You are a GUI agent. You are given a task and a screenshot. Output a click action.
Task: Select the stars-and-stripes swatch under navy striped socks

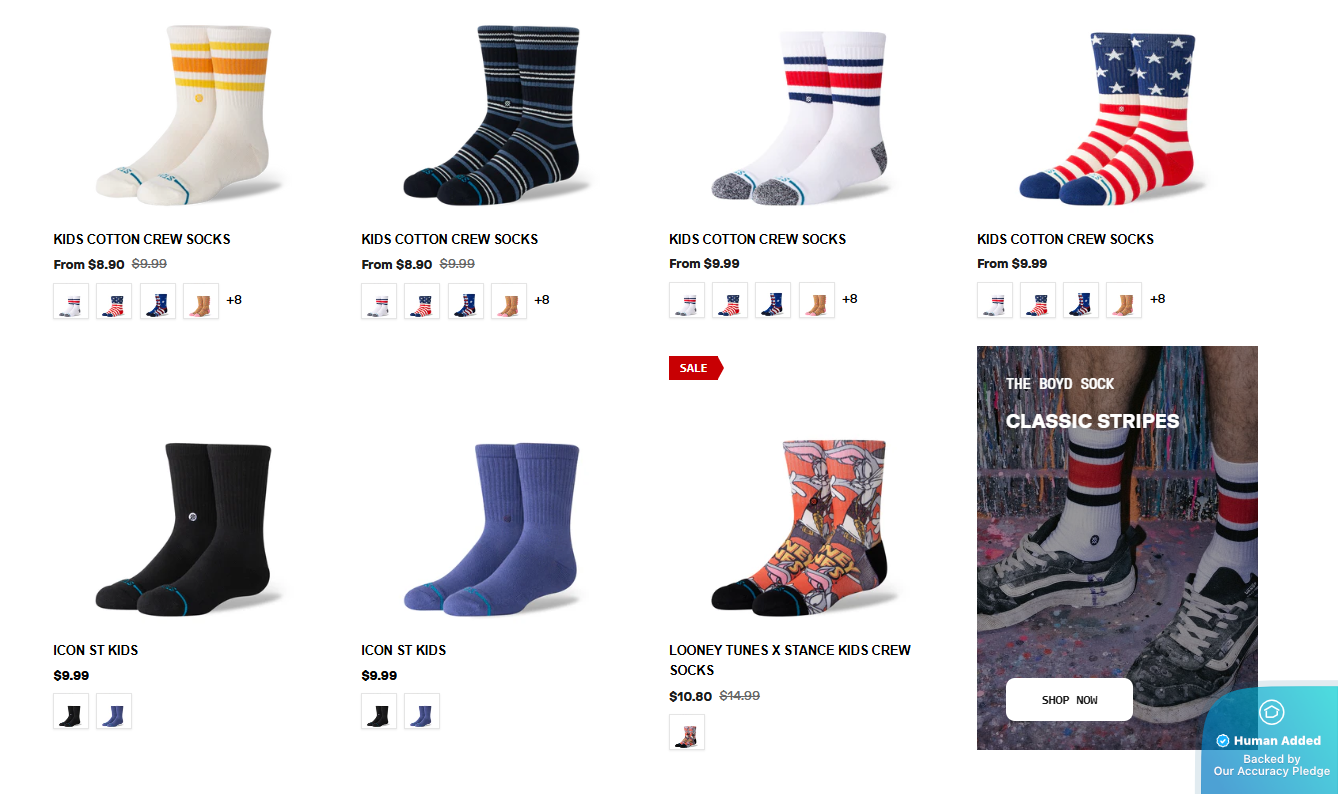(422, 301)
